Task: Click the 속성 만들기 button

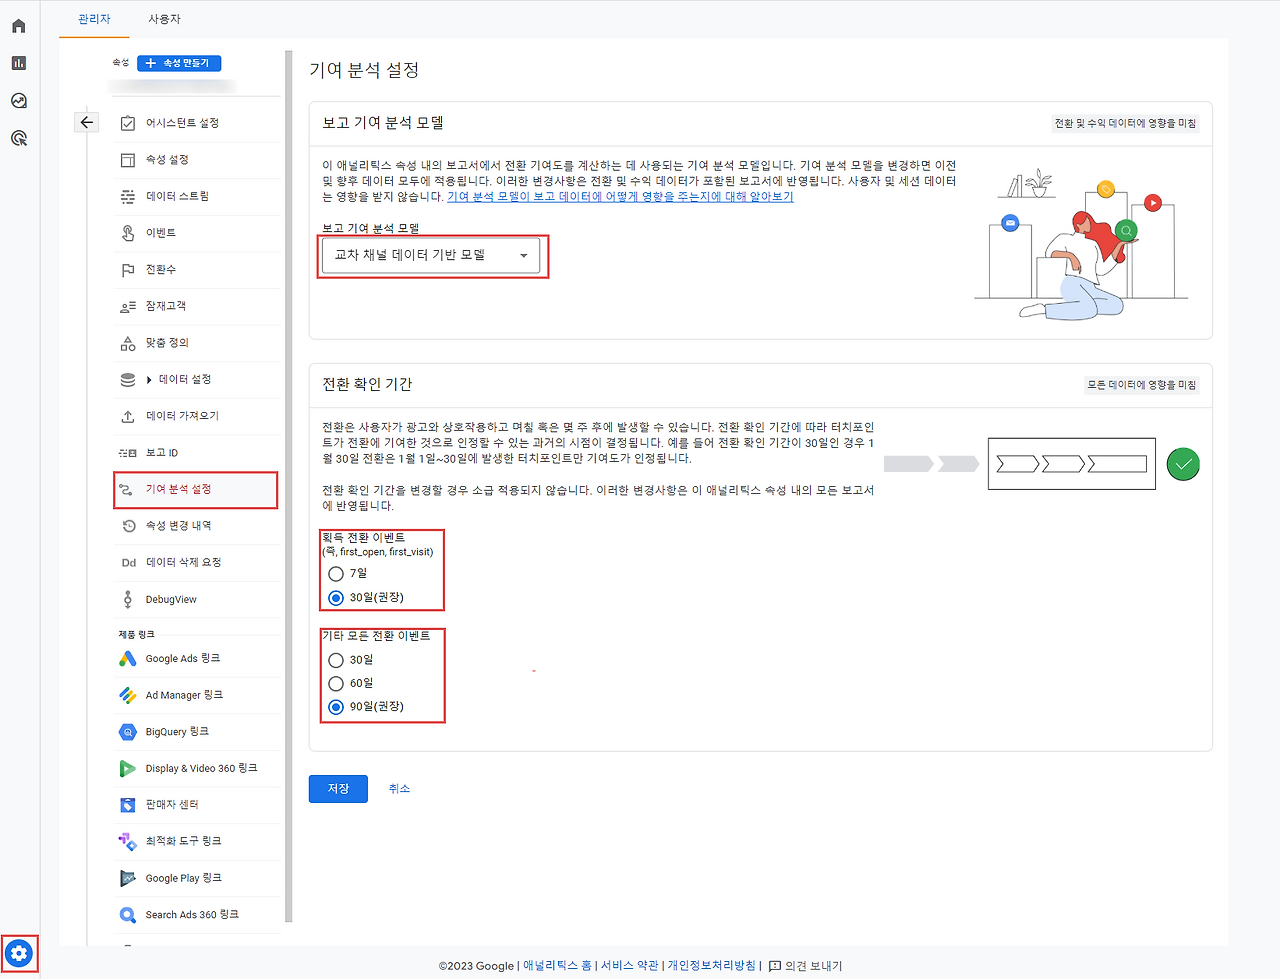Action: [178, 62]
